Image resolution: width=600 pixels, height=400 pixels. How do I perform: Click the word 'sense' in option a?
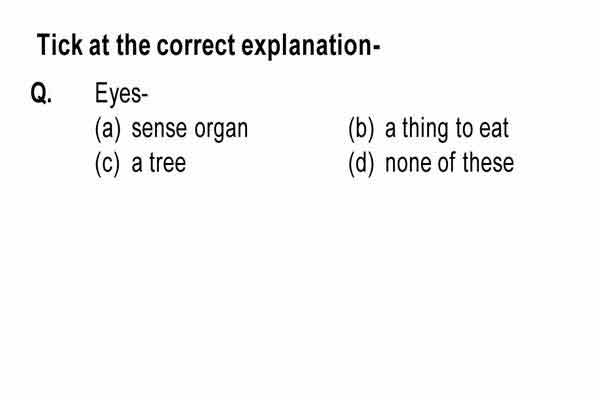[159, 129]
